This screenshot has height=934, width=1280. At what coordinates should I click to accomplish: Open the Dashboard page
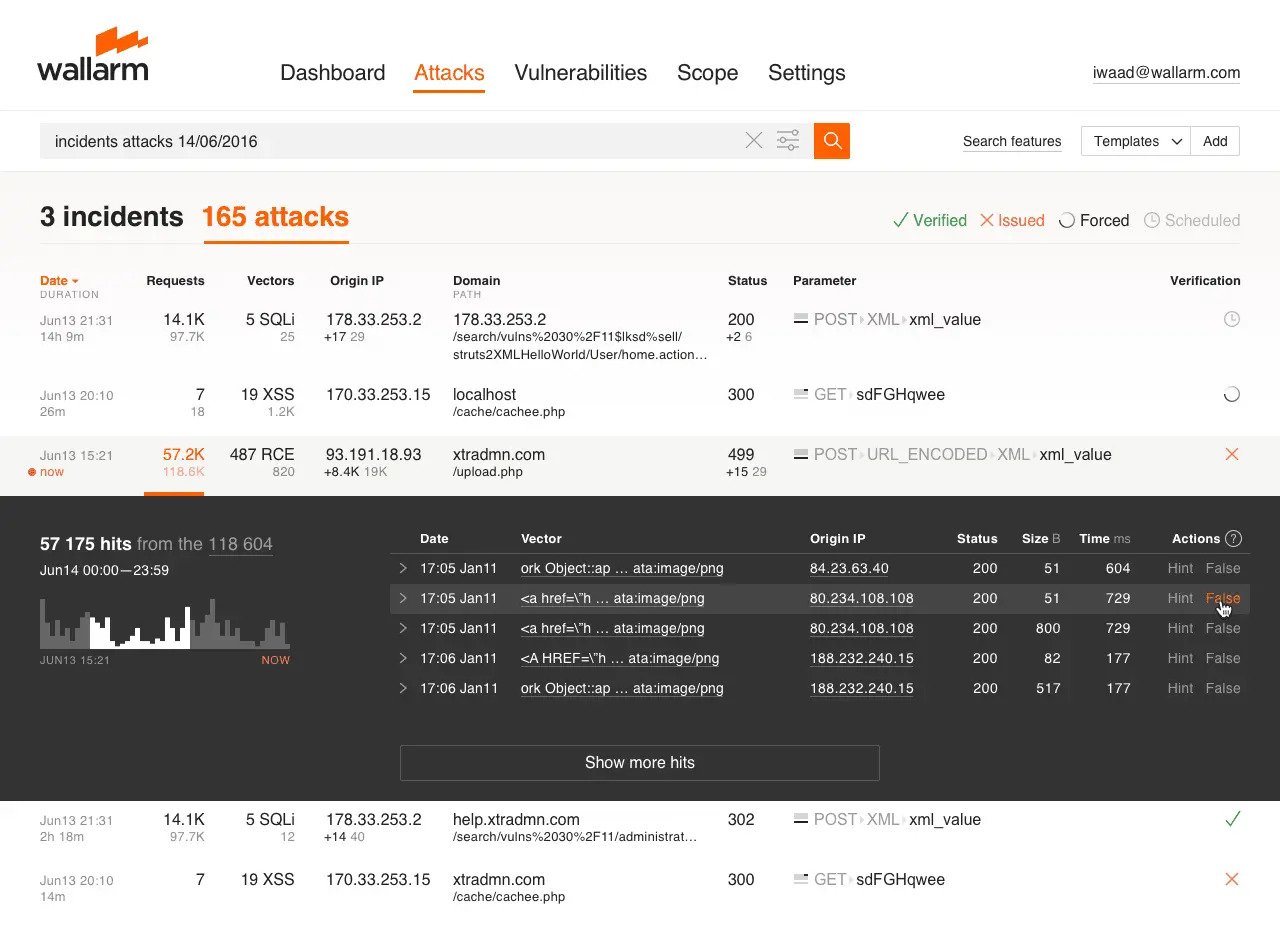tap(333, 72)
